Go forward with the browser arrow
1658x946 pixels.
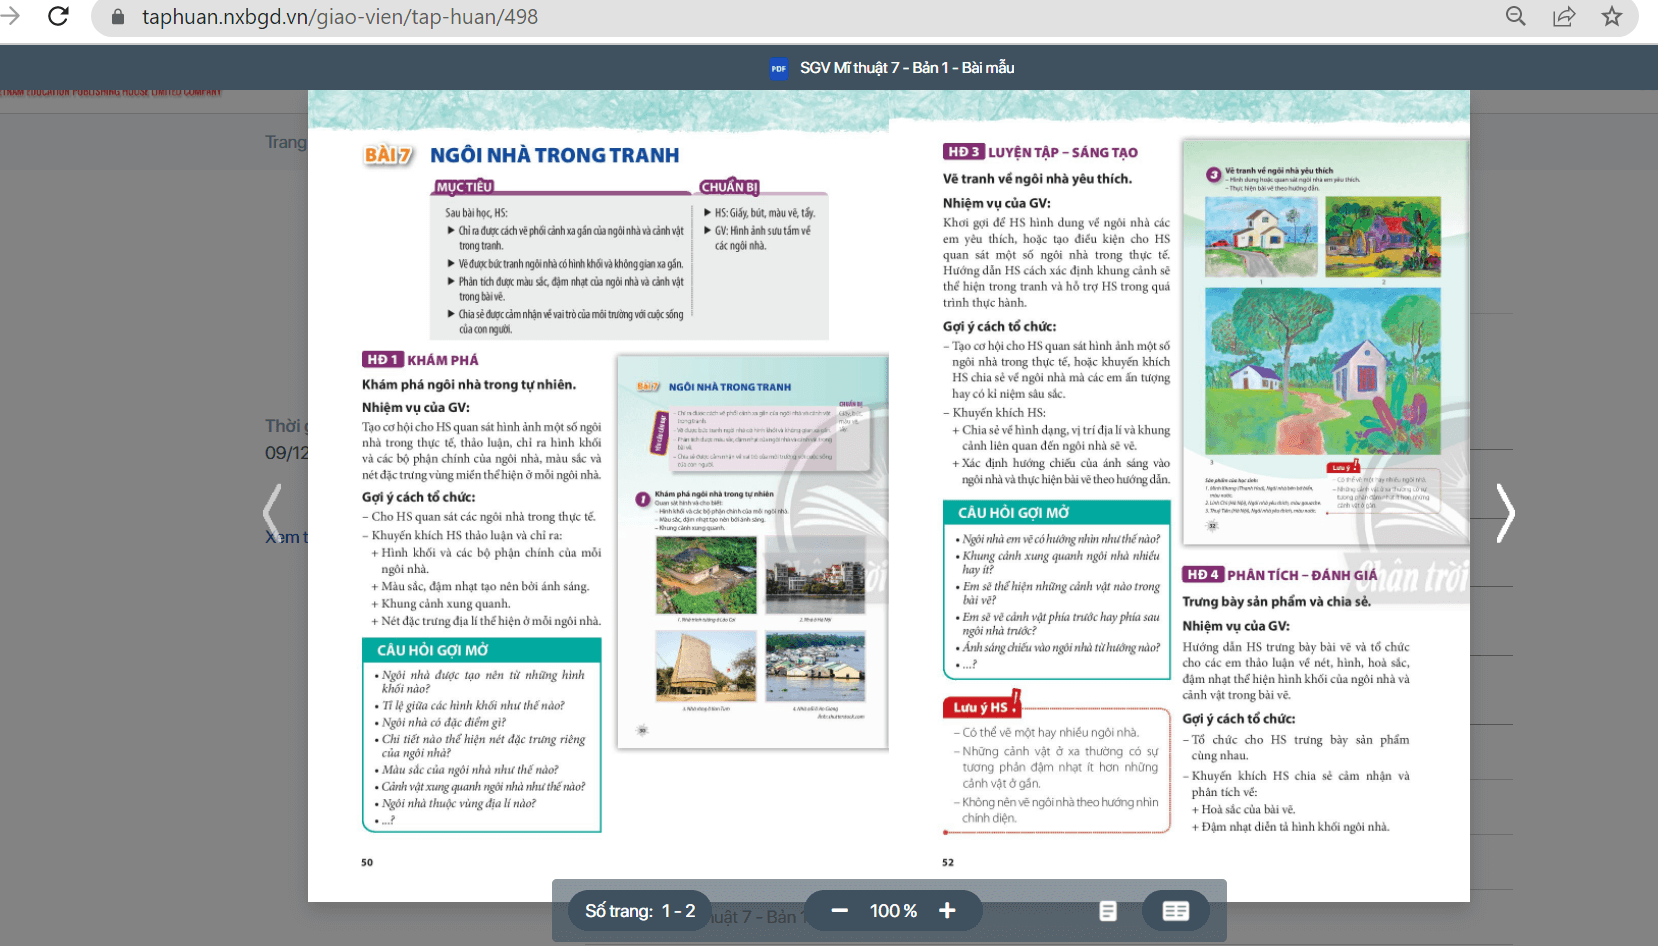pyautogui.click(x=10, y=16)
